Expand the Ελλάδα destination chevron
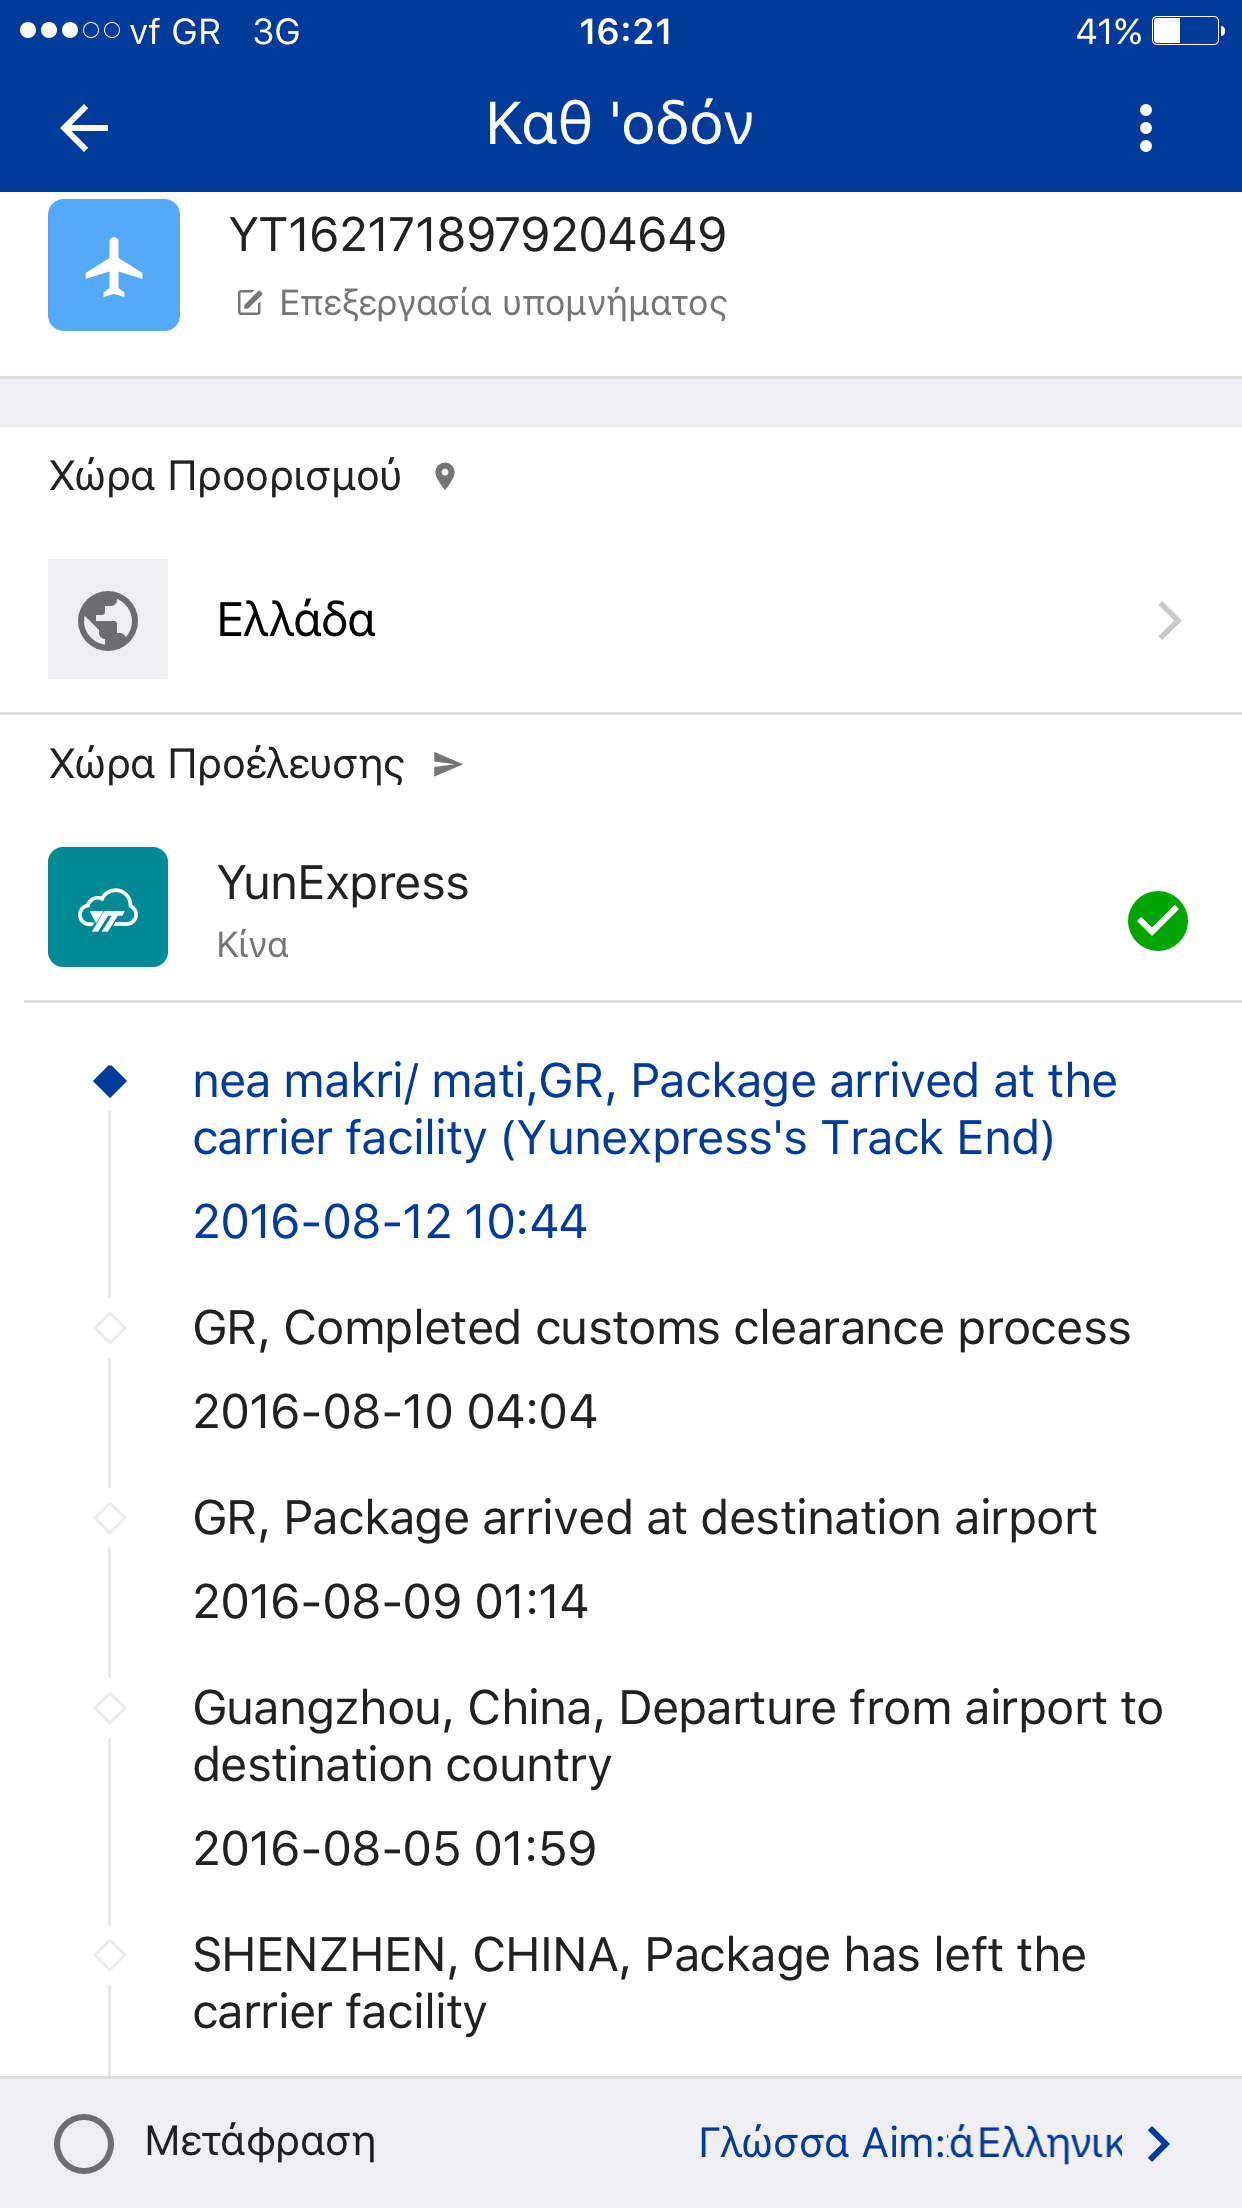This screenshot has height=2208, width=1242. (1169, 620)
